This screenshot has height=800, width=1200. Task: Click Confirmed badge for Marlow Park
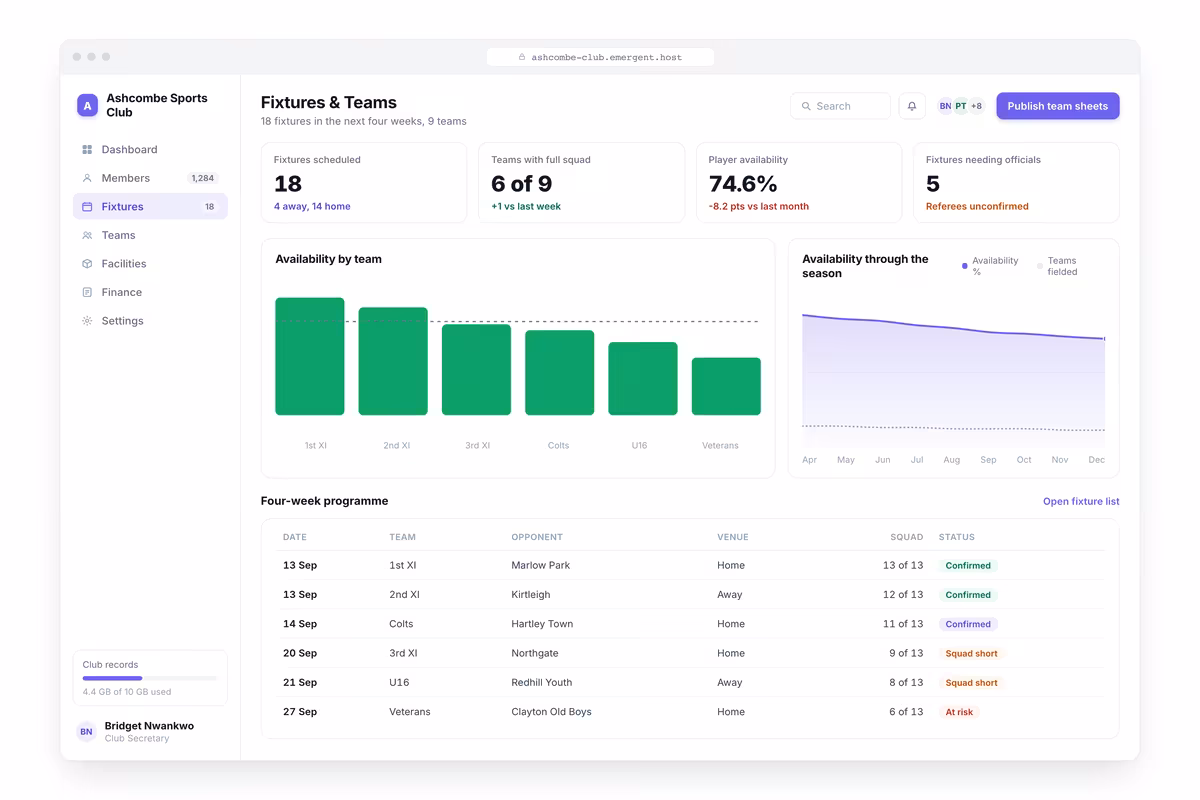coord(968,565)
